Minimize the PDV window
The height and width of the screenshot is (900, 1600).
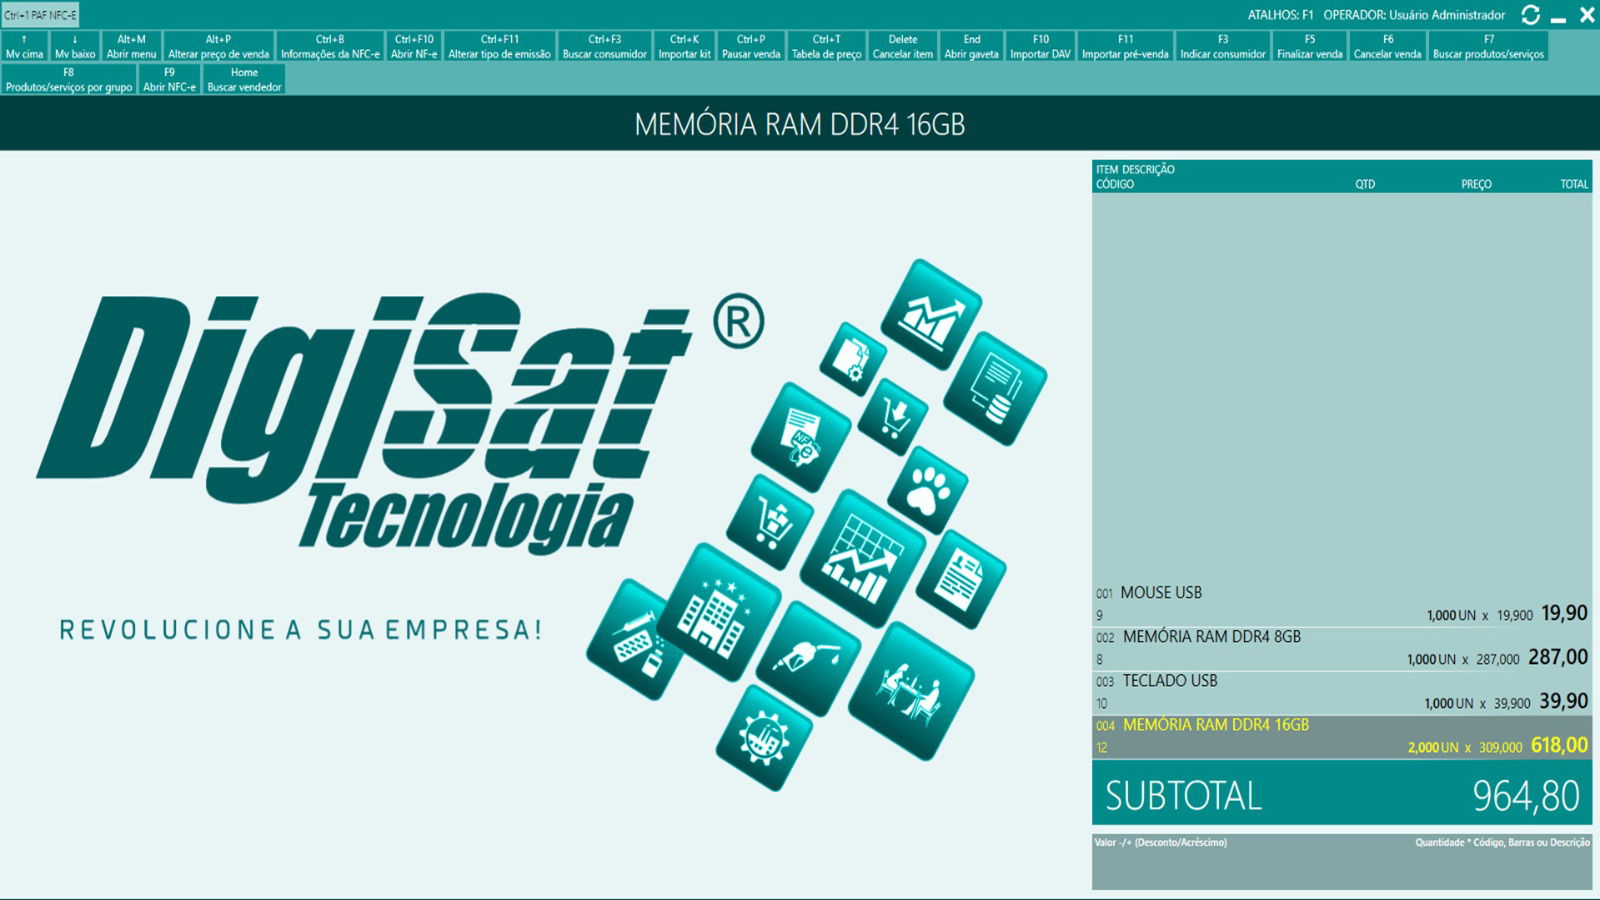pos(1558,17)
